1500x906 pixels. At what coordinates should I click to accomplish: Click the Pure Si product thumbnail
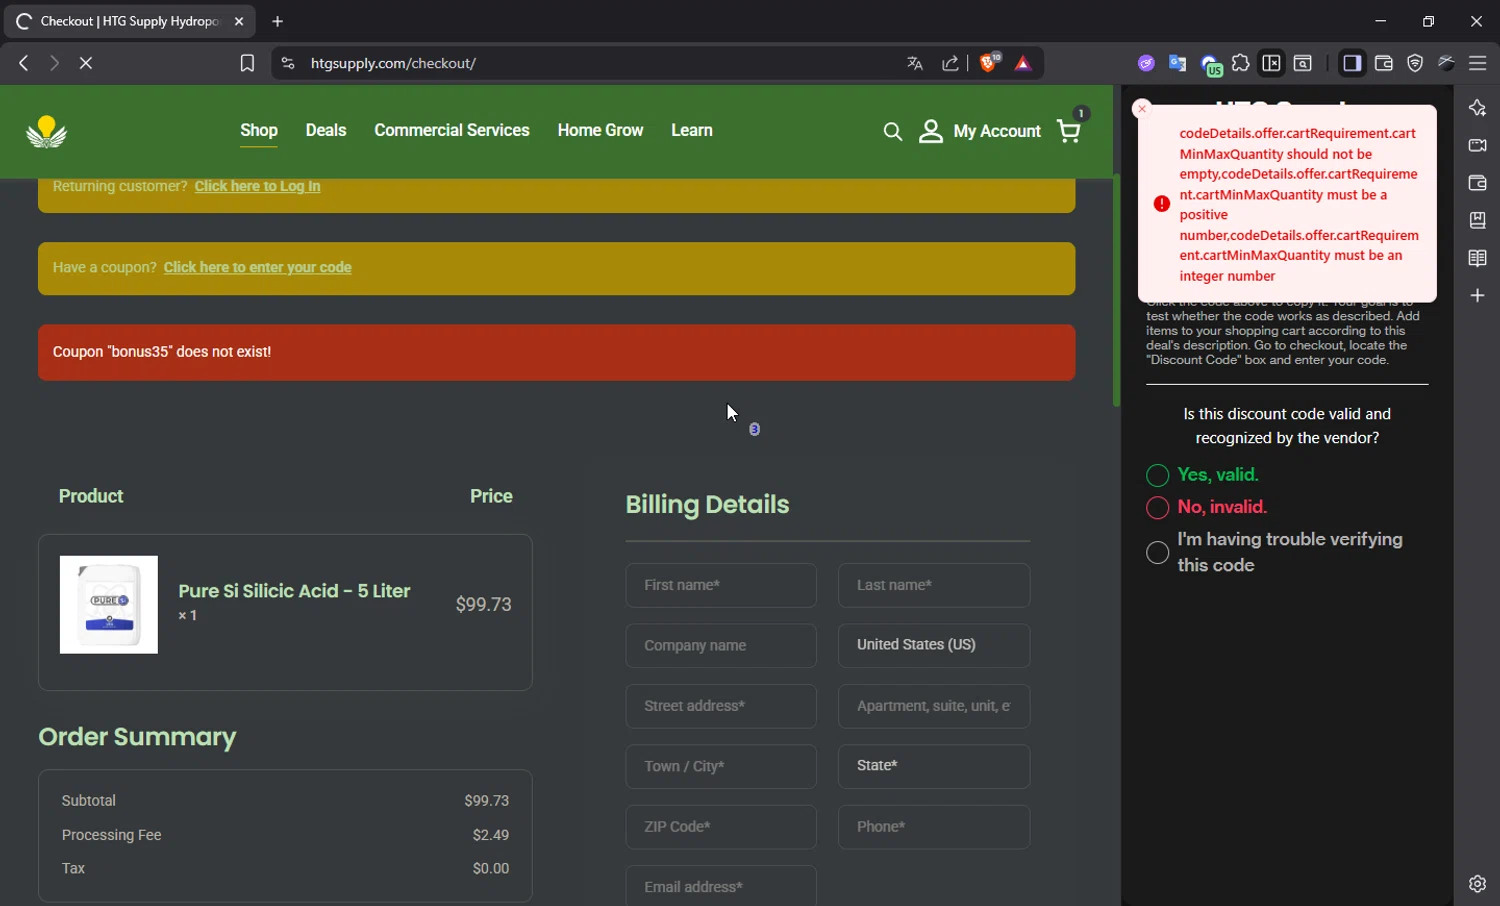pyautogui.click(x=109, y=605)
